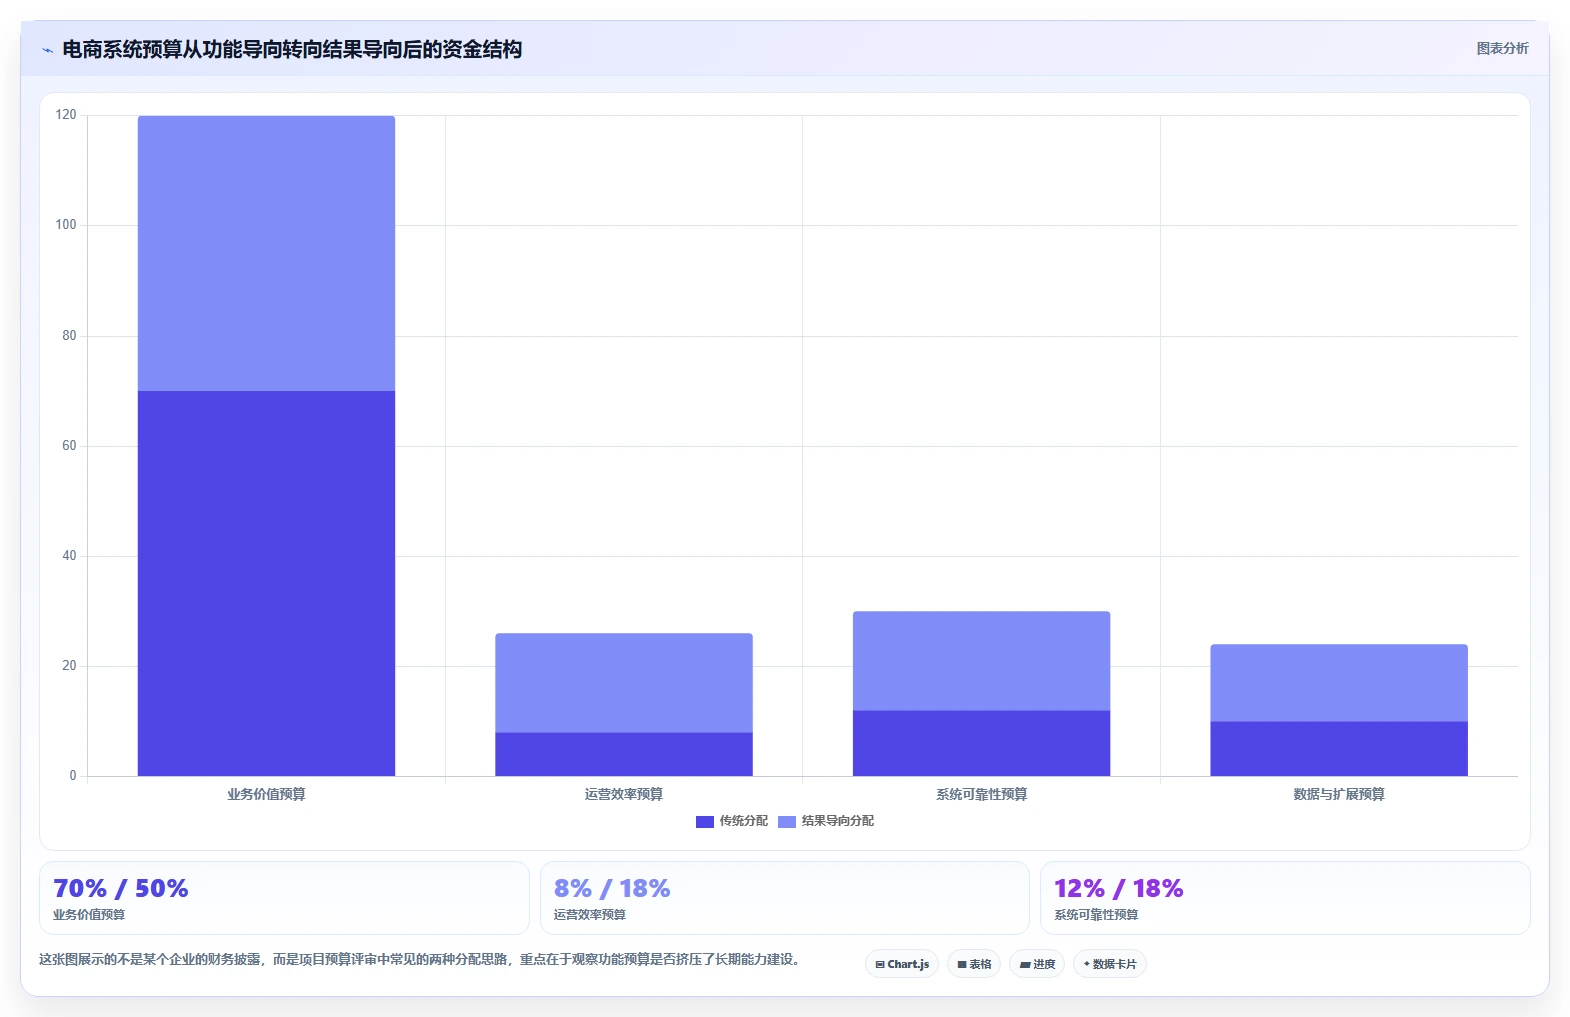This screenshot has height=1017, width=1570.
Task: Click the light 结果导向 segment of 业务价值预算 bar
Action: (266, 253)
